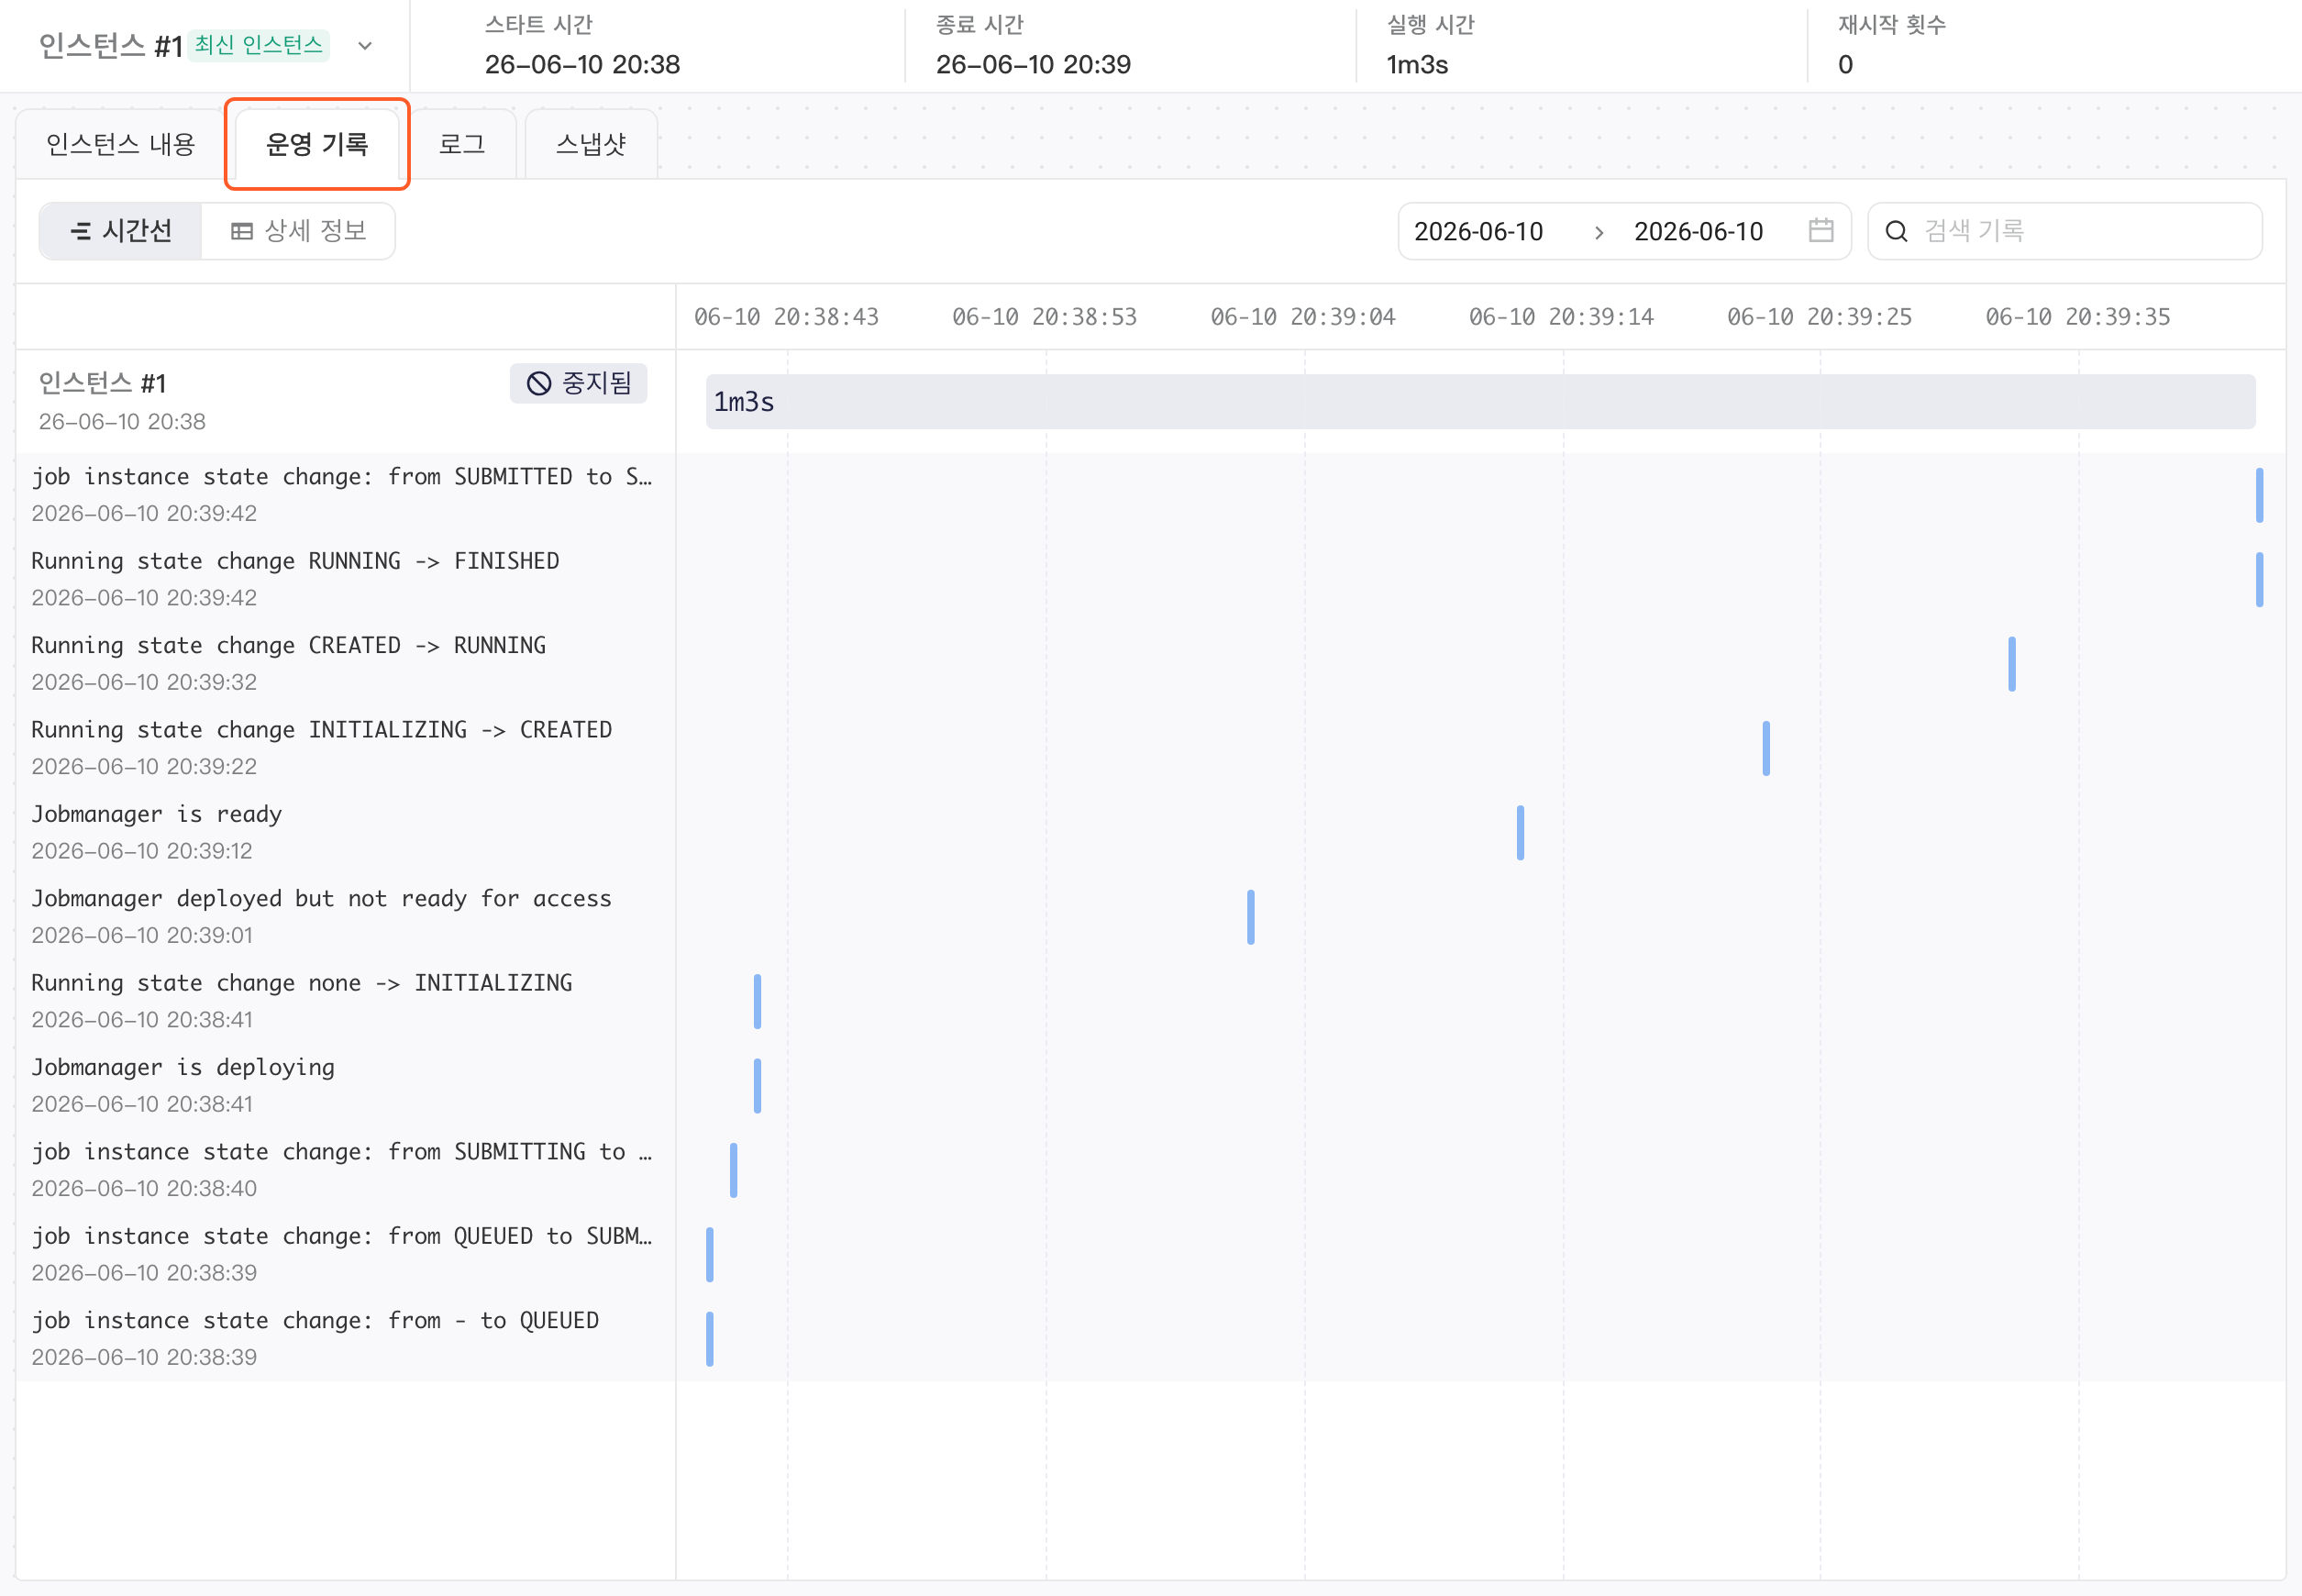The height and width of the screenshot is (1596, 2302).
Task: Select the 상세 정보 view toggle
Action: click(298, 231)
